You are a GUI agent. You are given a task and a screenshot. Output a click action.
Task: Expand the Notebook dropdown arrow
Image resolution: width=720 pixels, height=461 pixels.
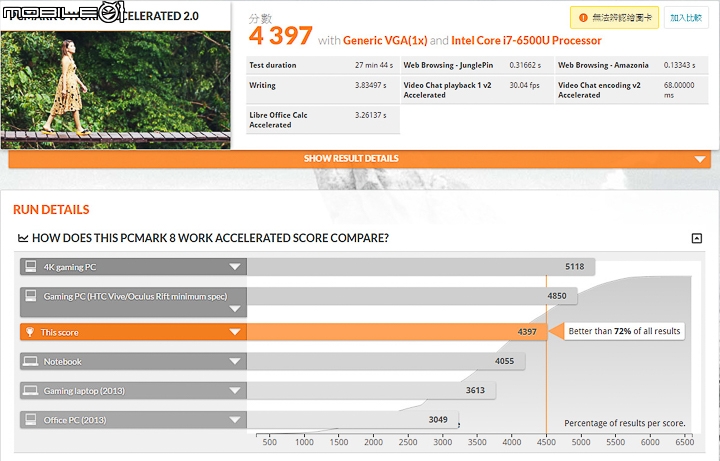[235, 361]
